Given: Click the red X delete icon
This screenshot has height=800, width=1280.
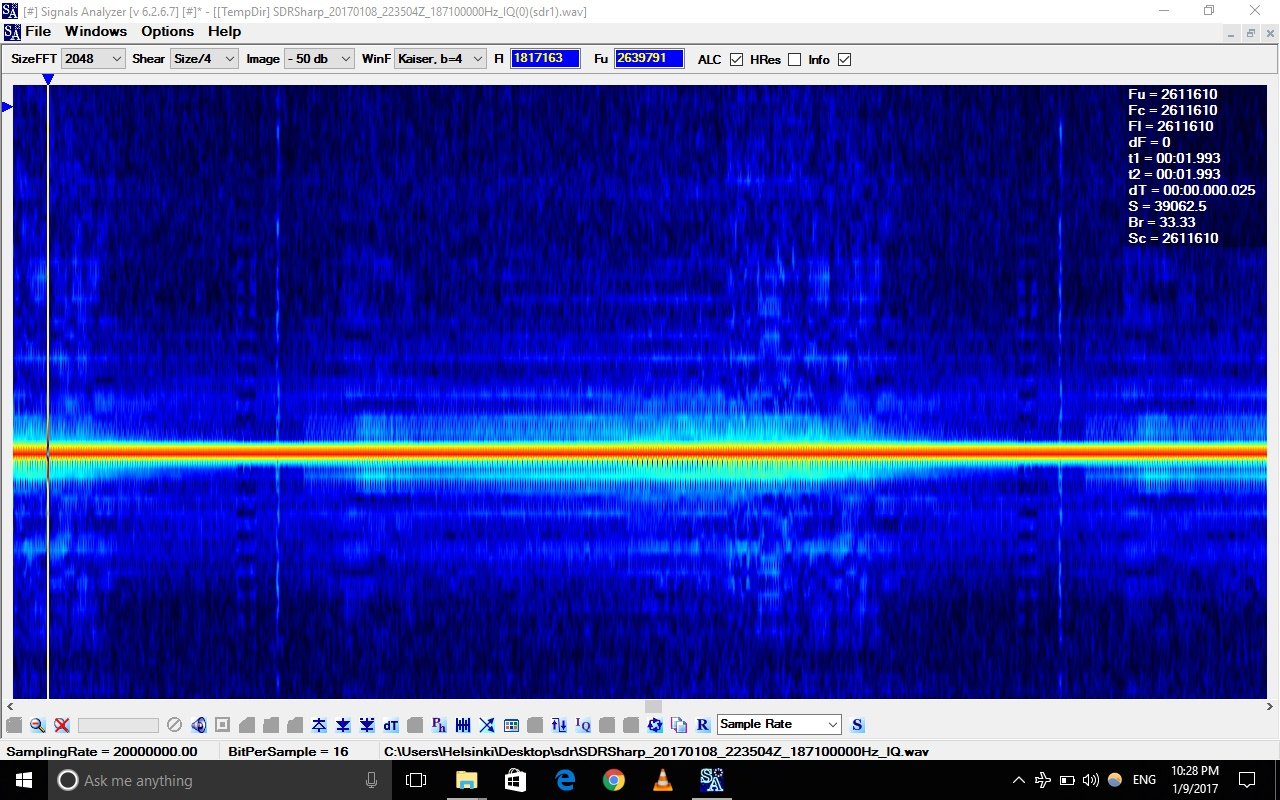Looking at the screenshot, I should tap(61, 725).
